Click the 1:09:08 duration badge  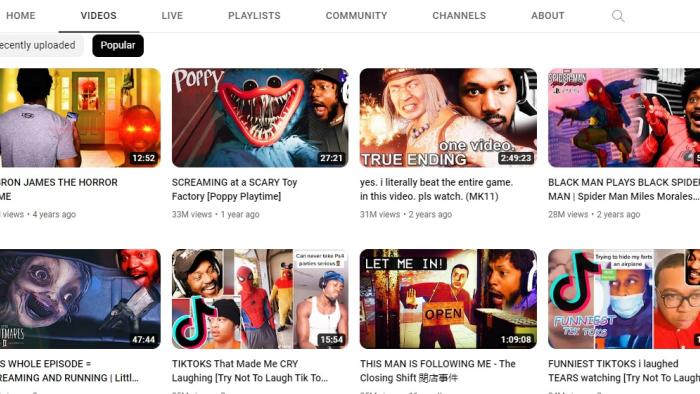tap(516, 340)
